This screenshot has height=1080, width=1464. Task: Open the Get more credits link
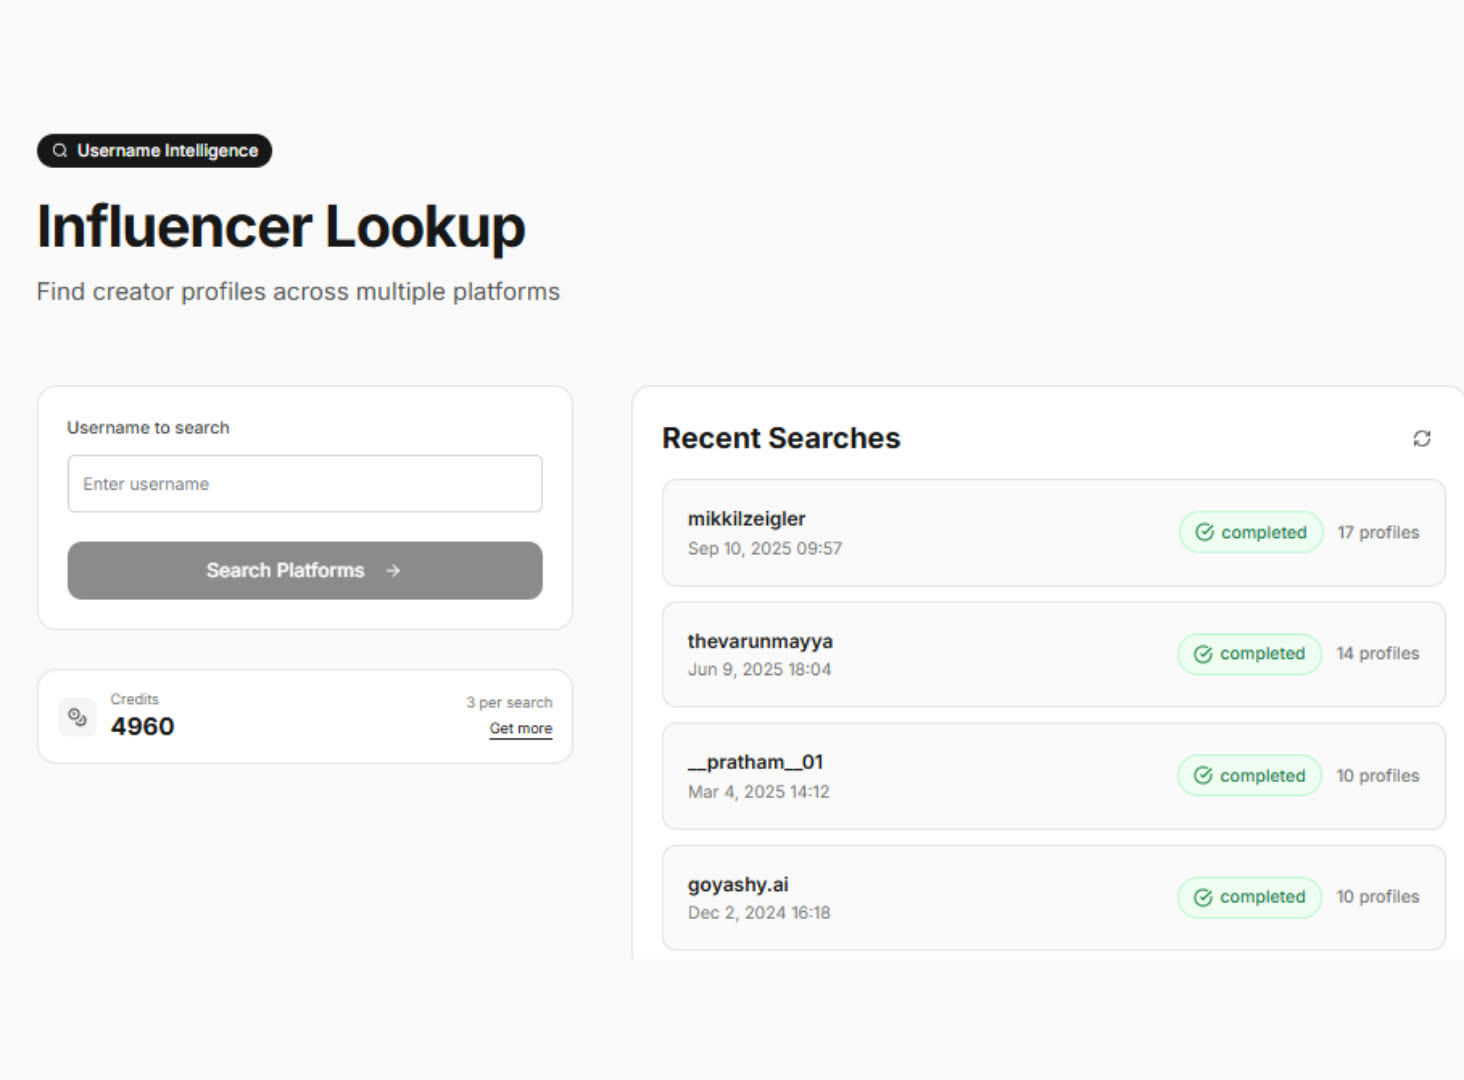[520, 729]
